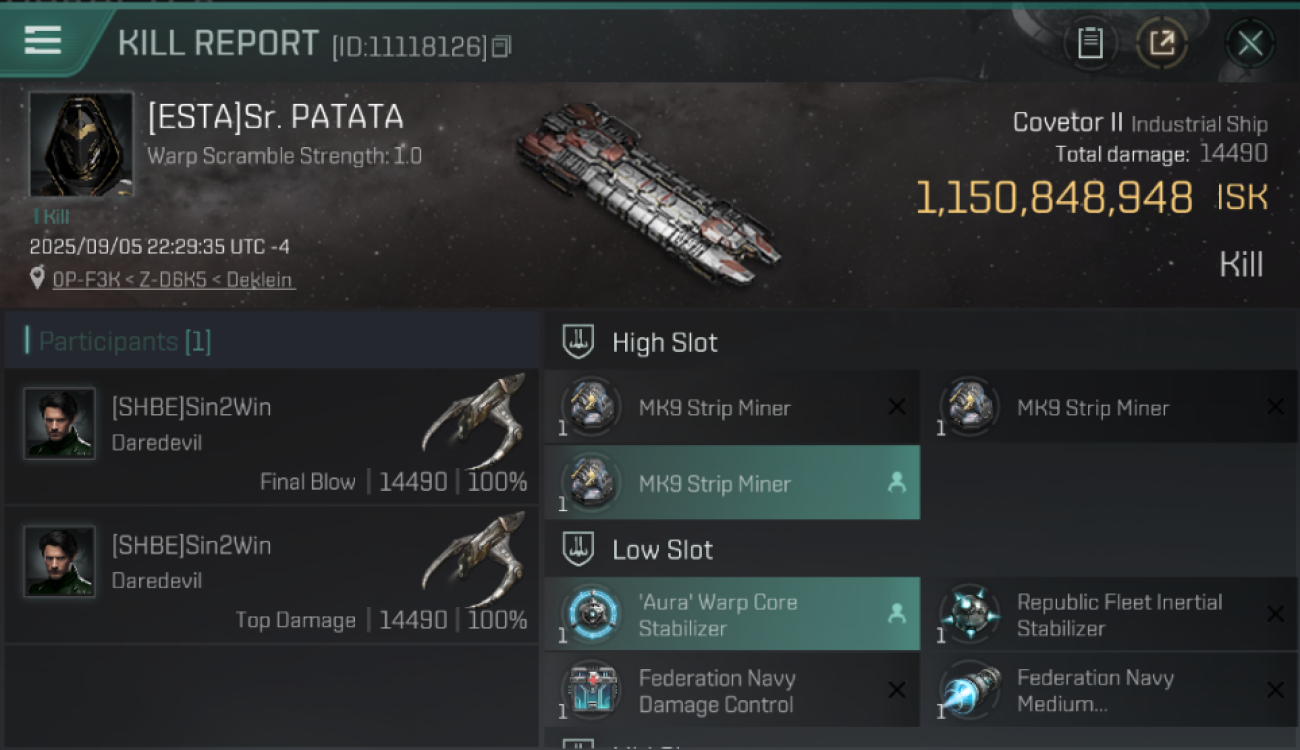Click the Low Slot section icon
The image size is (1300, 750).
579,549
